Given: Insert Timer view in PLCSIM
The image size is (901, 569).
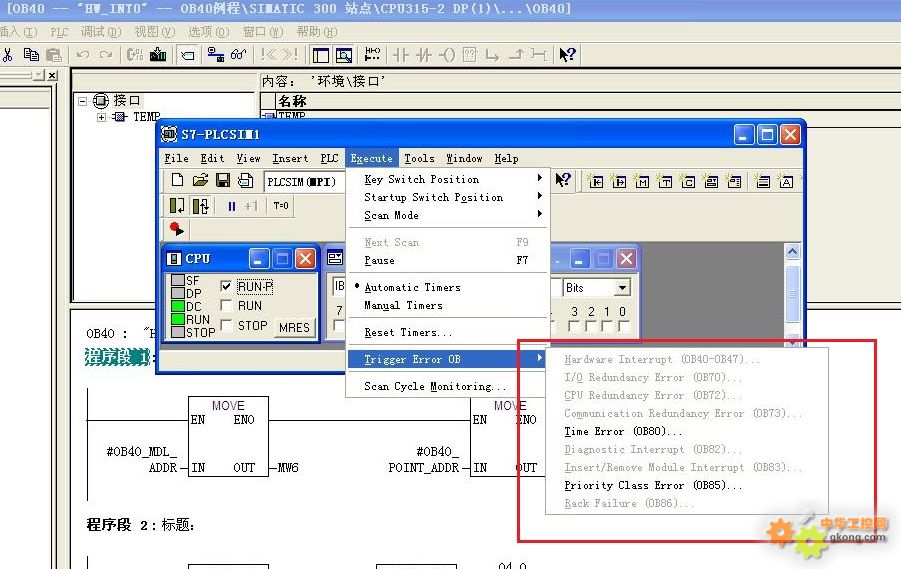Looking at the screenshot, I should point(665,182).
